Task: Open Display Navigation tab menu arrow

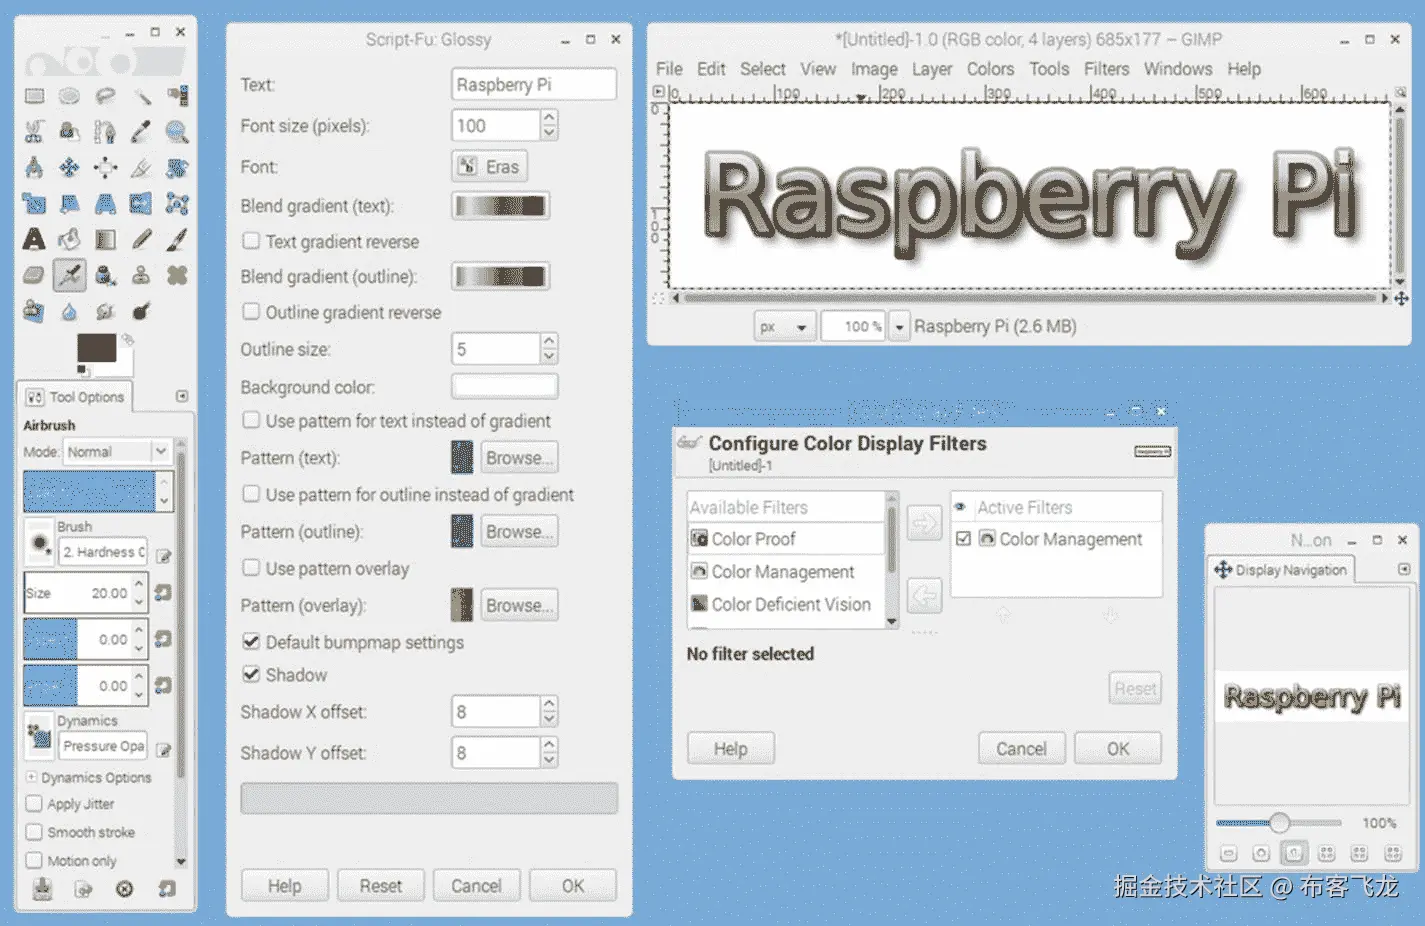Action: (x=1404, y=569)
